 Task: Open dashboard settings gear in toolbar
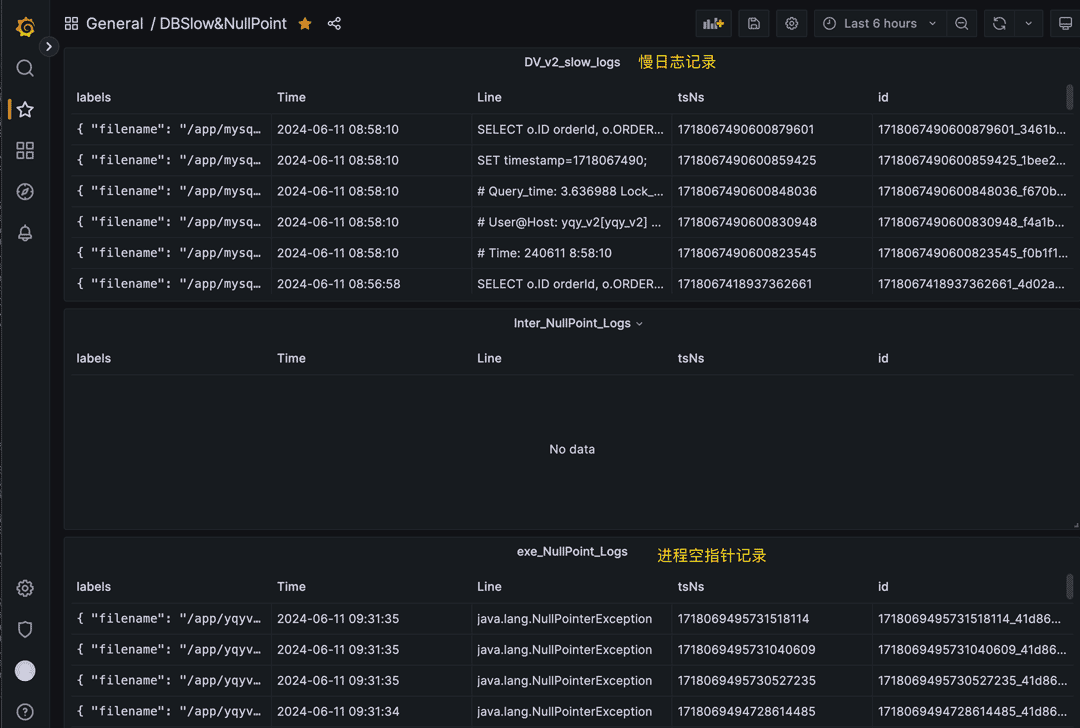tap(791, 23)
